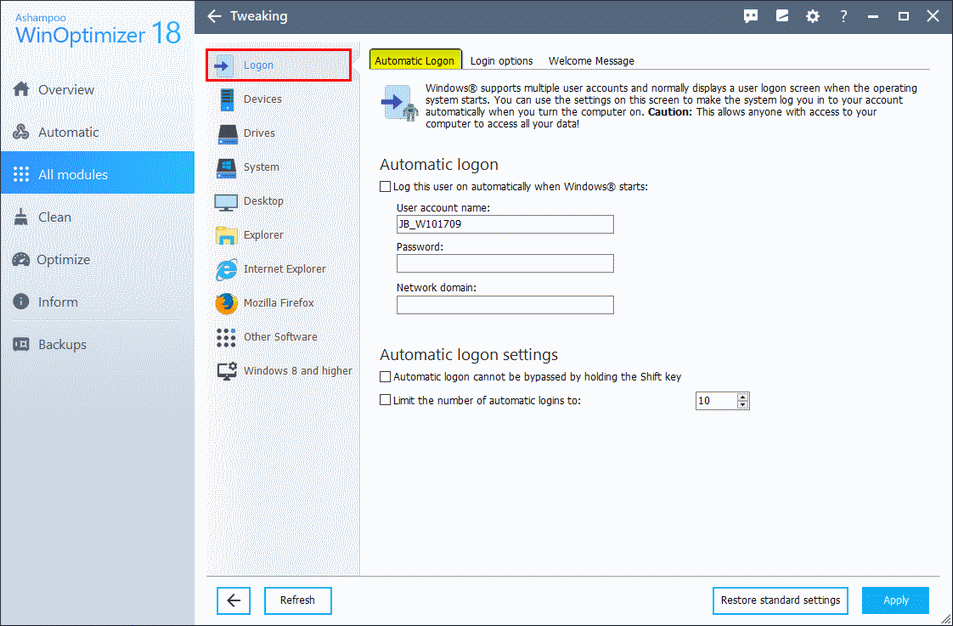The height and width of the screenshot is (626, 953).
Task: Click the Clean broom icon
Action: coord(21,217)
